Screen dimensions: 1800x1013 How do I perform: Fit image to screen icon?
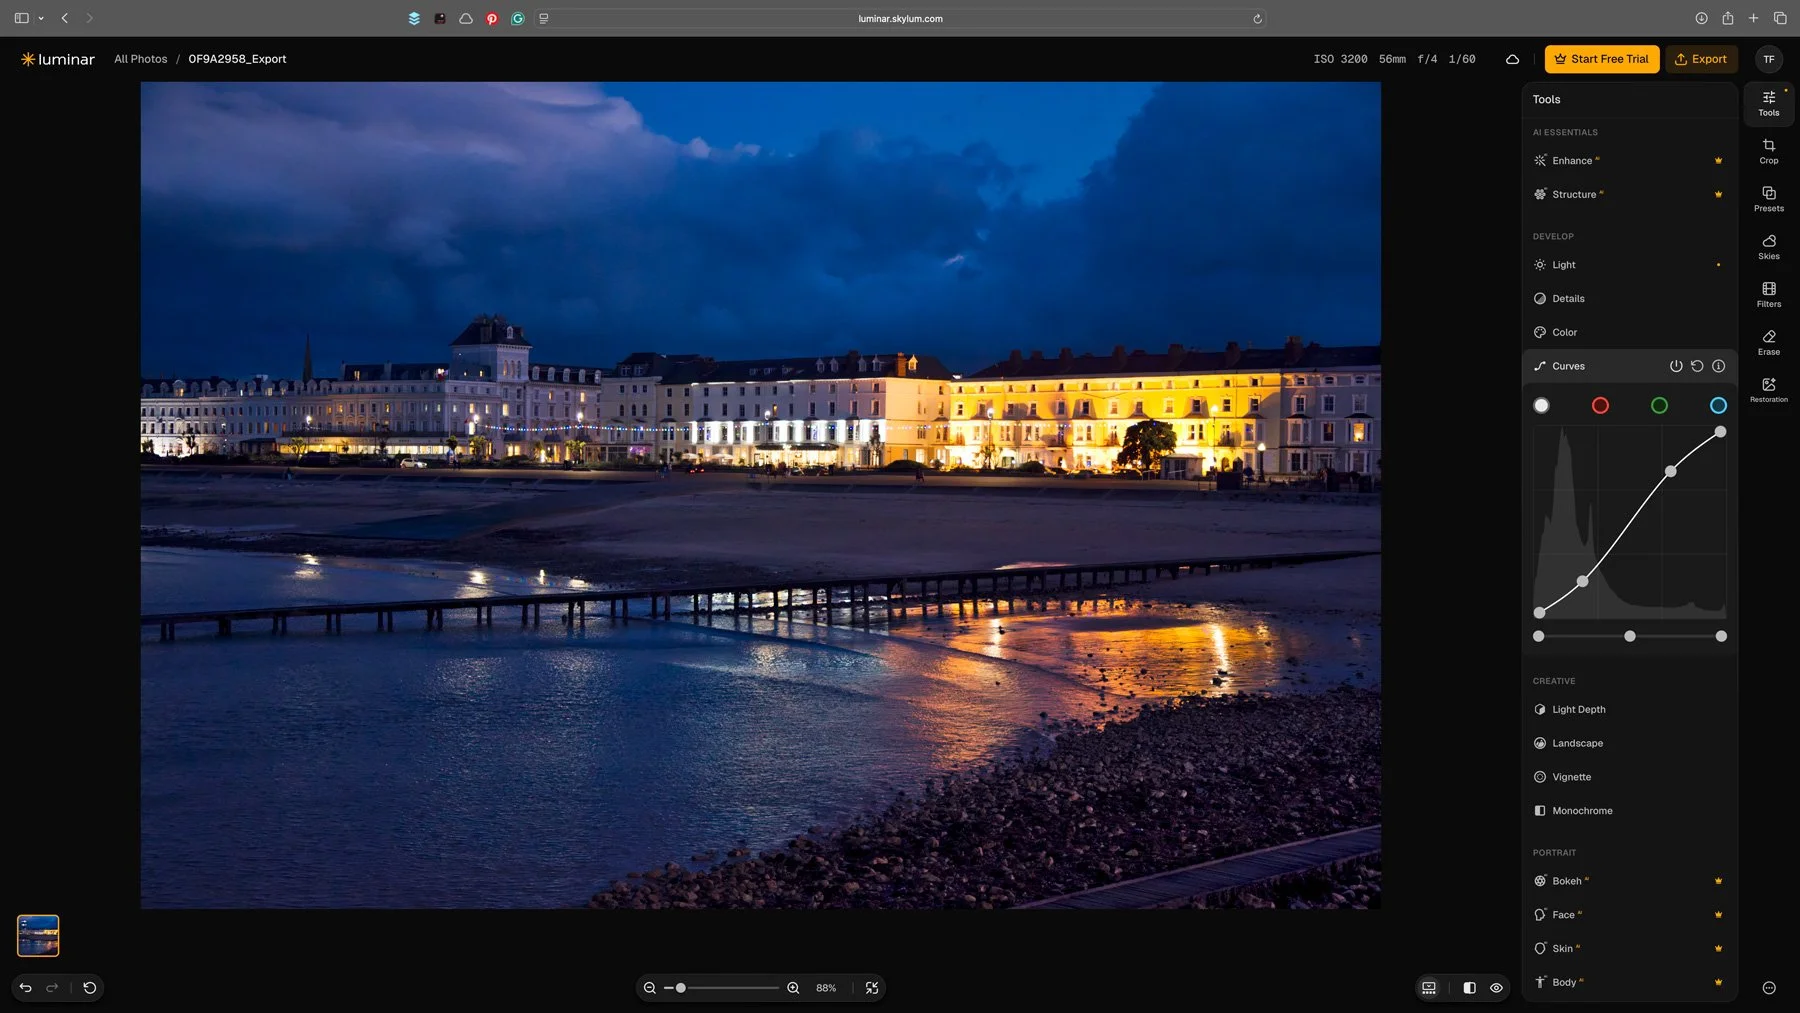pyautogui.click(x=872, y=988)
